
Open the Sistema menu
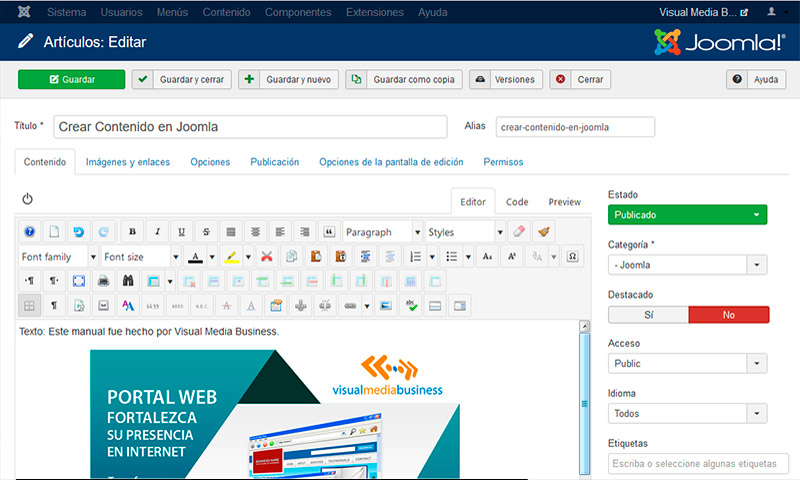pos(66,12)
